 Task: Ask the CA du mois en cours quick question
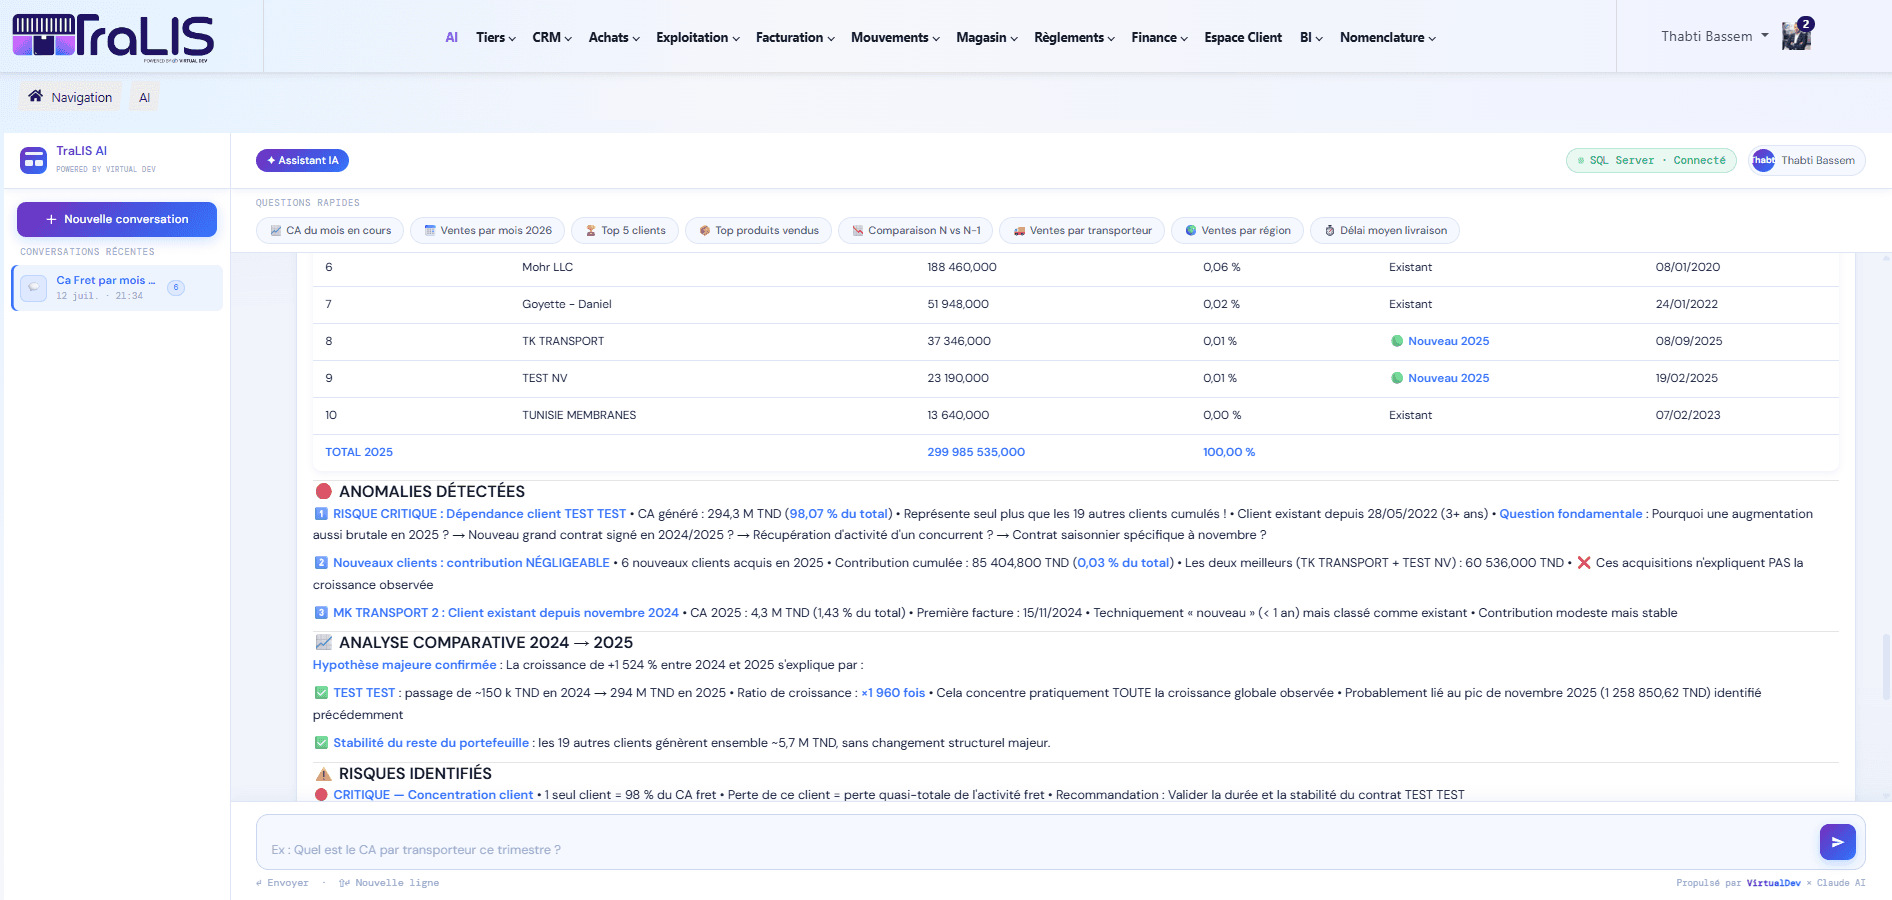(x=330, y=230)
